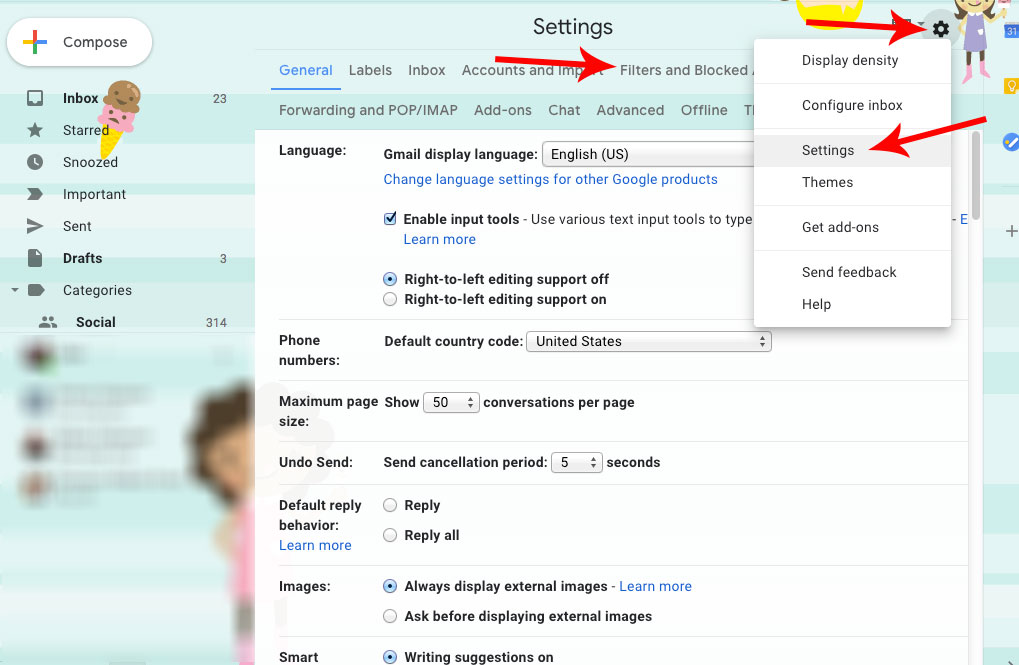Click the settings page vertical scrollbar
Viewport: 1019px width, 665px height.
click(975, 176)
